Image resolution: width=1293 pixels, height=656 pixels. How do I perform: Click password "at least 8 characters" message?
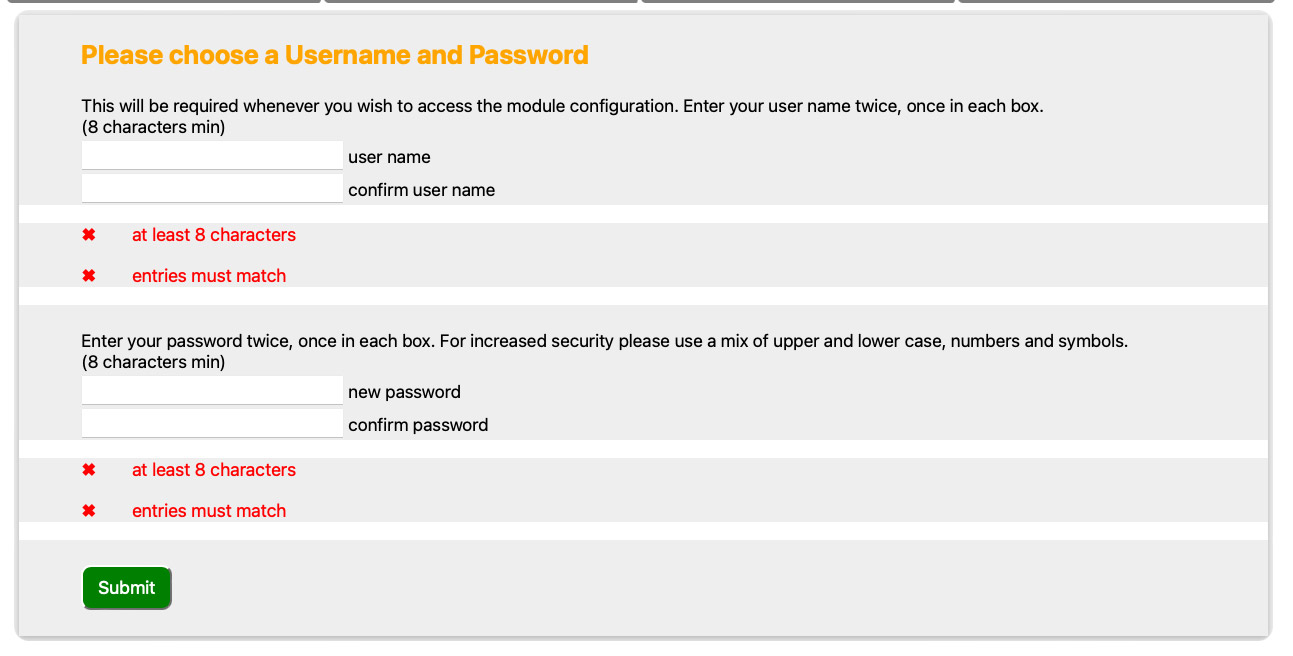214,470
